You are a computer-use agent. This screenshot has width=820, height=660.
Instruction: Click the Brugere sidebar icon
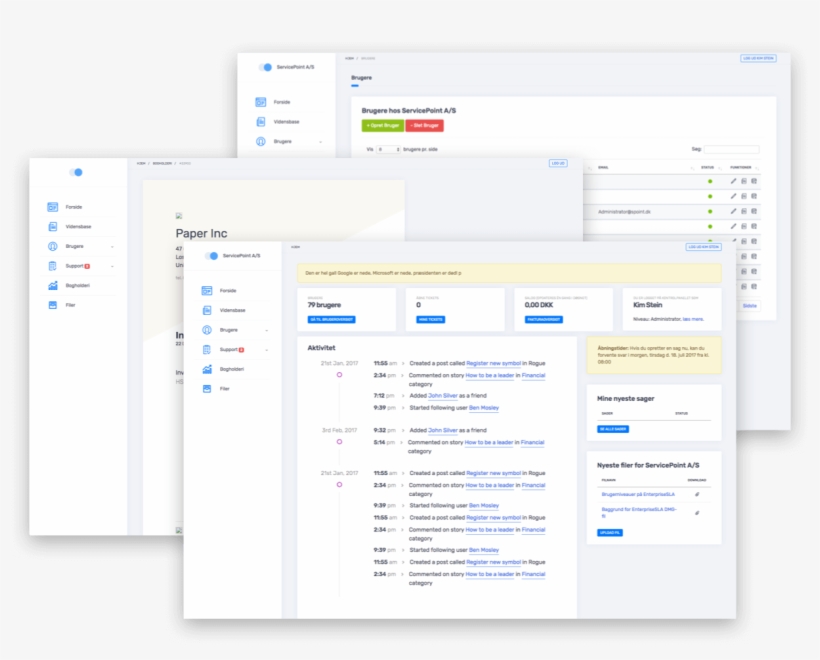coord(206,330)
